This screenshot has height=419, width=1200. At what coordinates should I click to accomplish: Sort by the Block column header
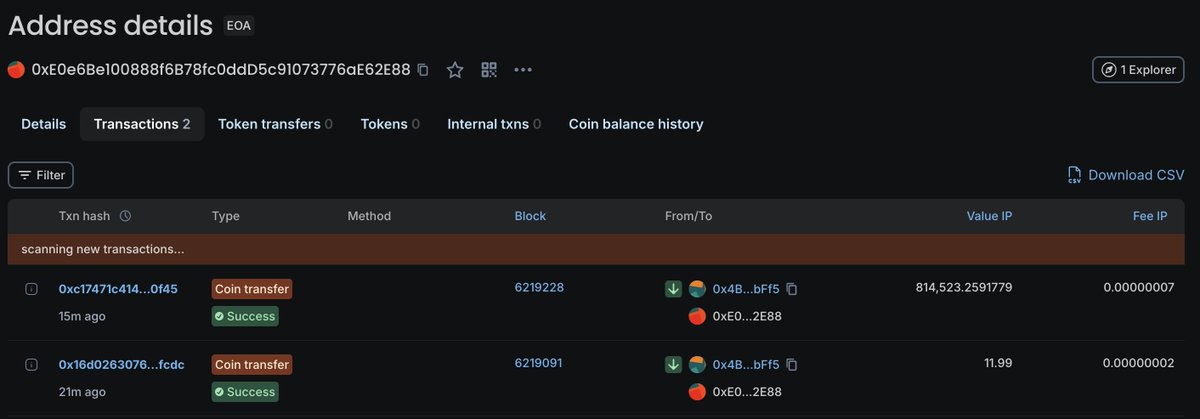click(x=530, y=216)
